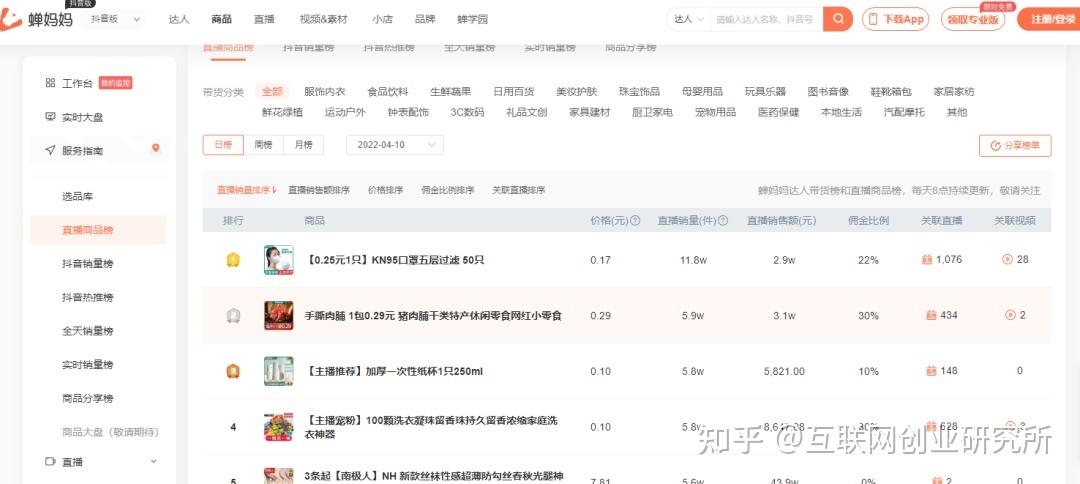The image size is (1080, 484).
Task: Open 直播 top navigation menu
Action: pos(264,19)
